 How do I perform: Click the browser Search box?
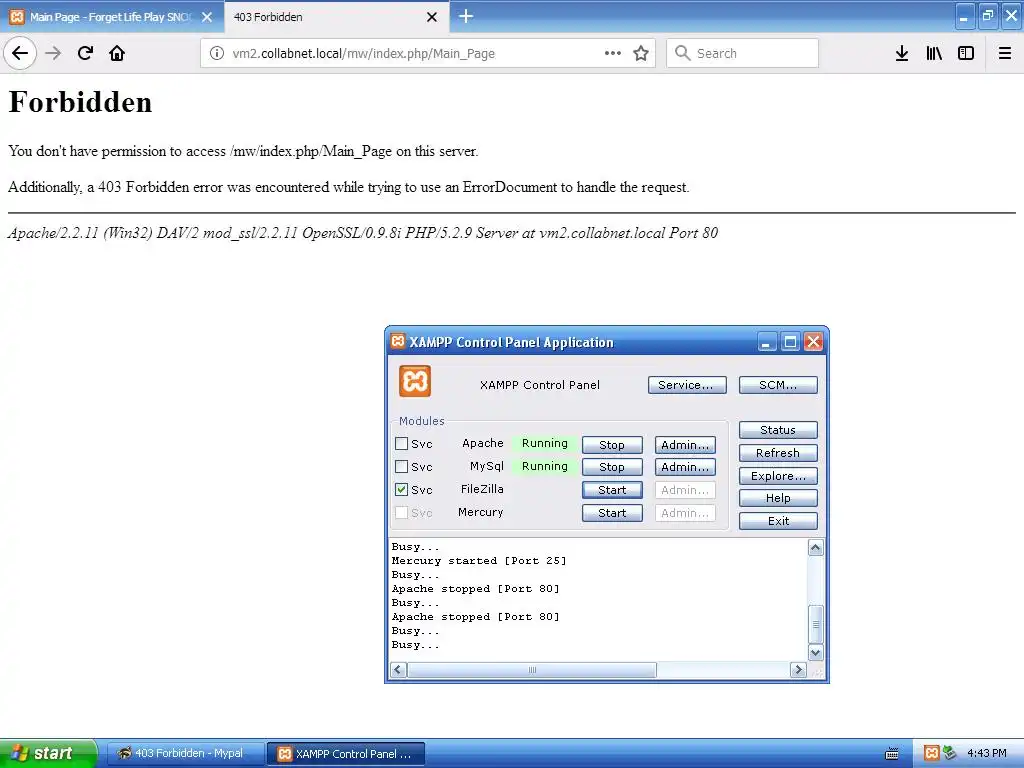tap(743, 53)
